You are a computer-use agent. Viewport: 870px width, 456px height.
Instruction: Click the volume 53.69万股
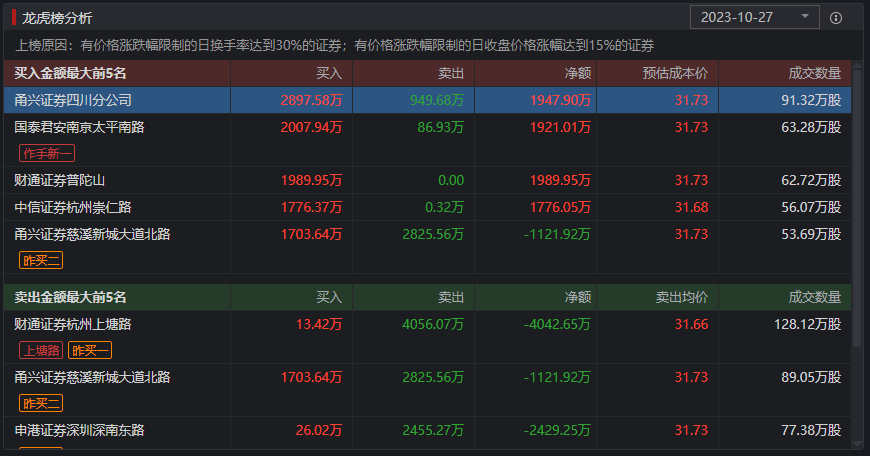coord(811,234)
